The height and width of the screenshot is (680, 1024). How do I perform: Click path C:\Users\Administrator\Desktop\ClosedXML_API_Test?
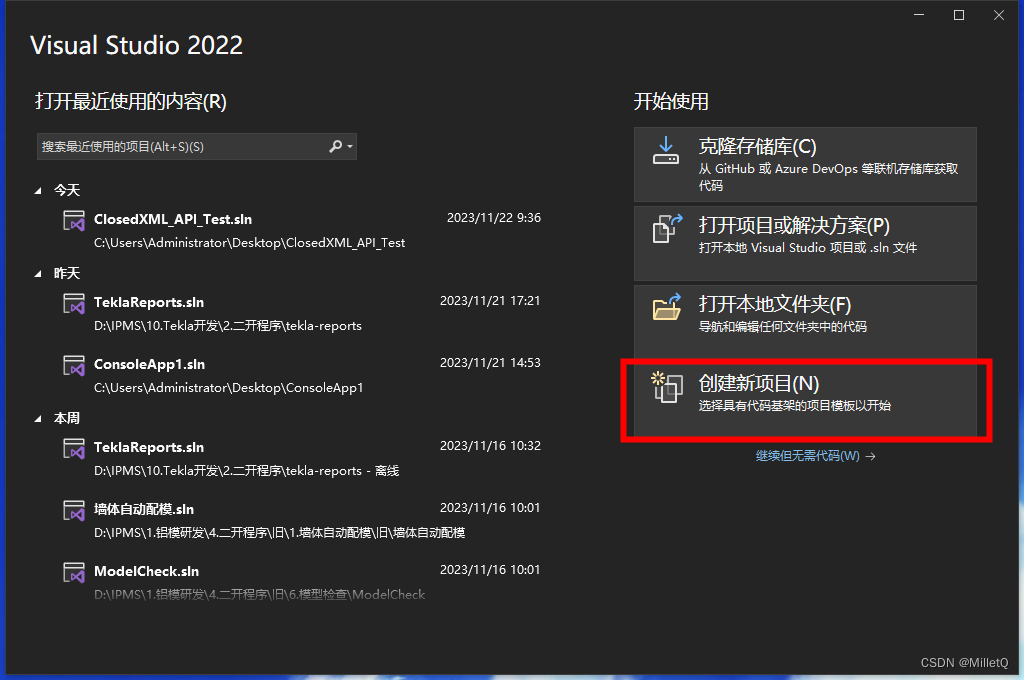(249, 242)
